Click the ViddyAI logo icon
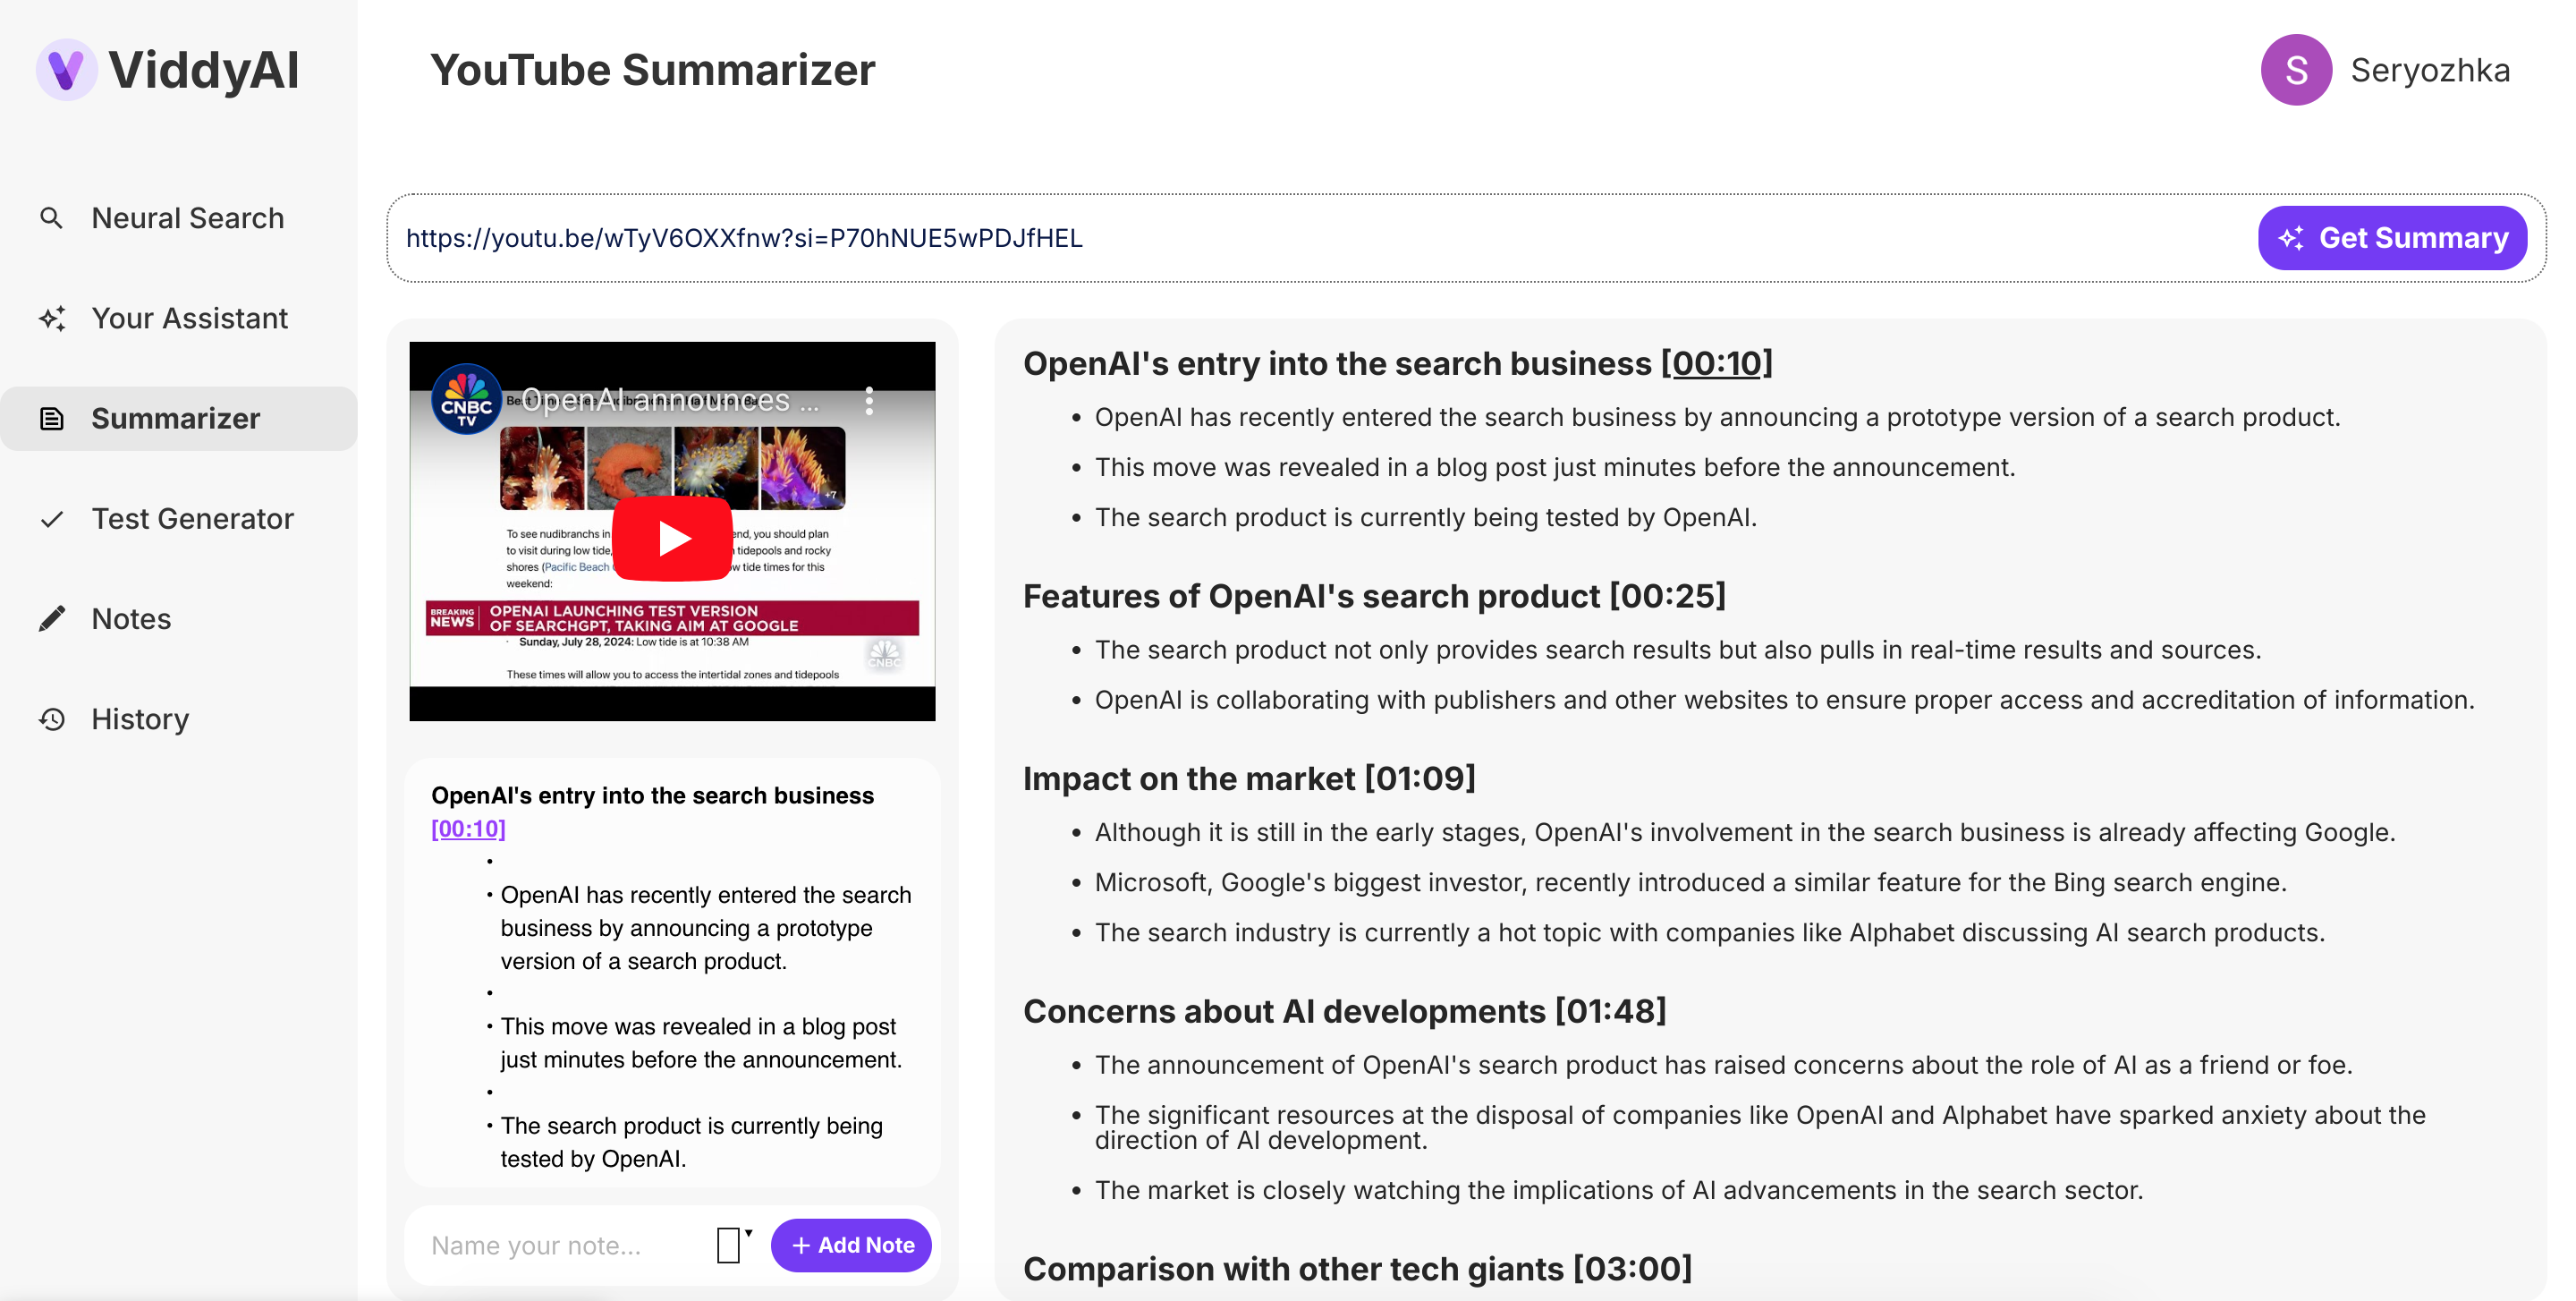The height and width of the screenshot is (1301, 2576). click(66, 70)
